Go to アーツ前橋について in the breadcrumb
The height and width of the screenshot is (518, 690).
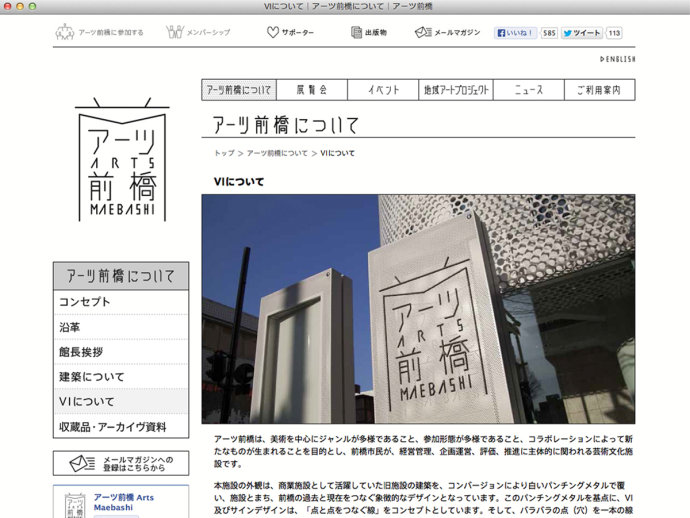point(277,153)
